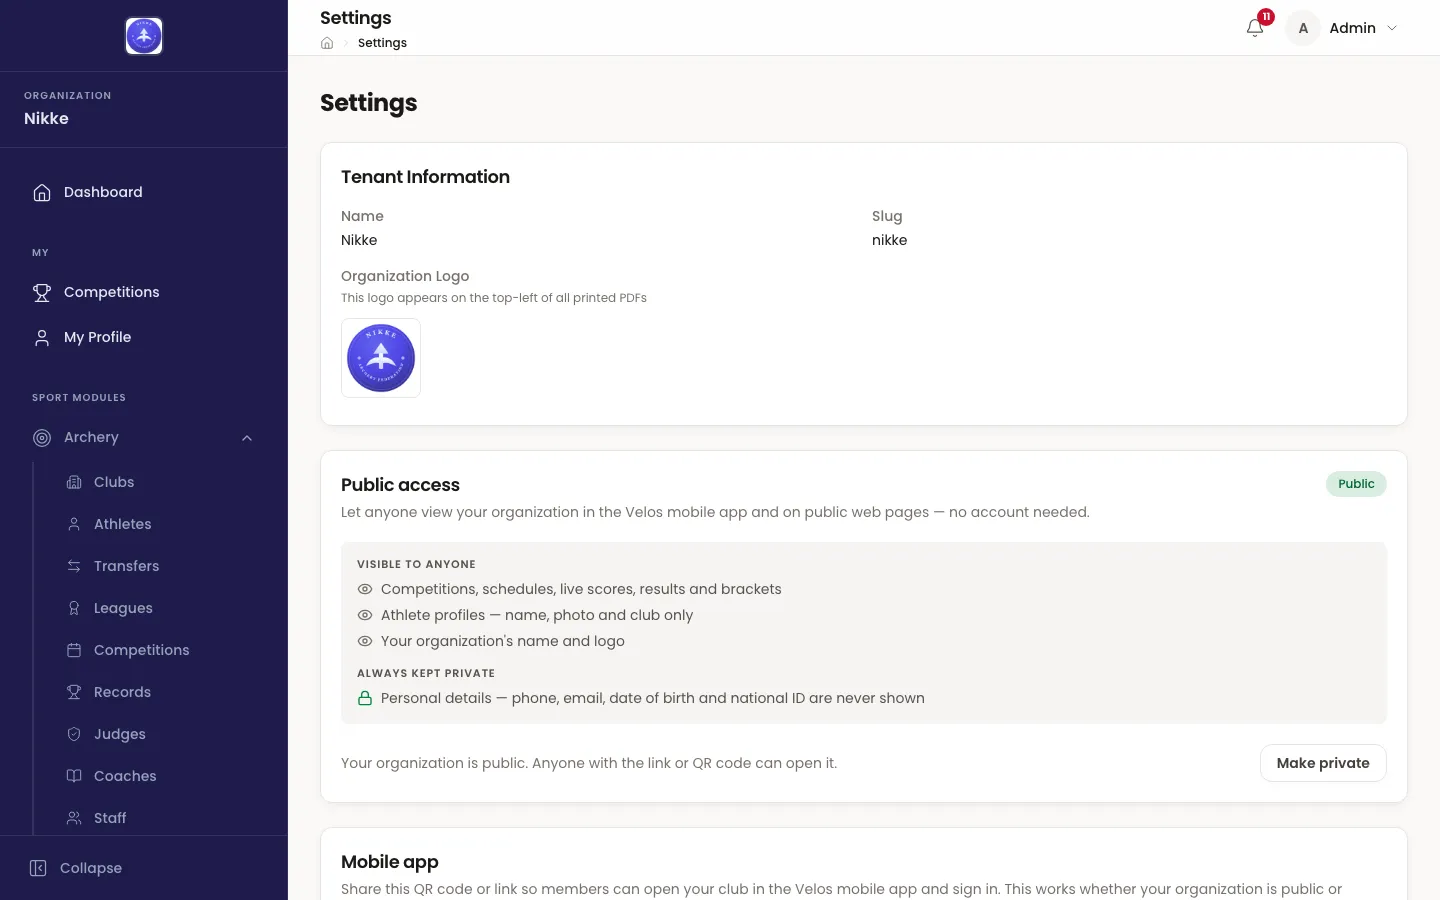Click the Staff people icon
Image resolution: width=1440 pixels, height=900 pixels.
[x=74, y=818]
